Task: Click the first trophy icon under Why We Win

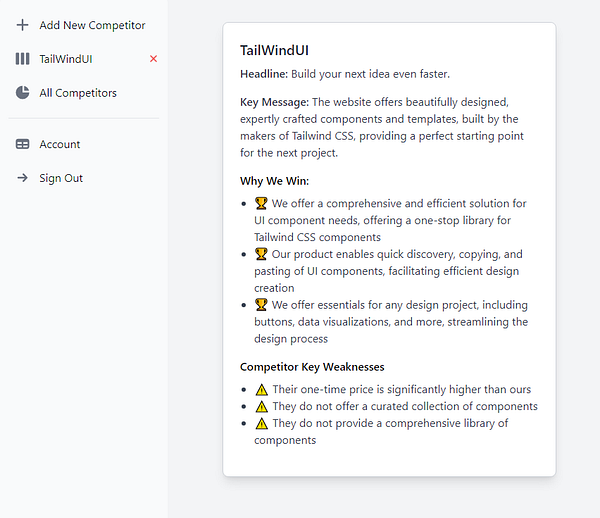Action: point(262,203)
